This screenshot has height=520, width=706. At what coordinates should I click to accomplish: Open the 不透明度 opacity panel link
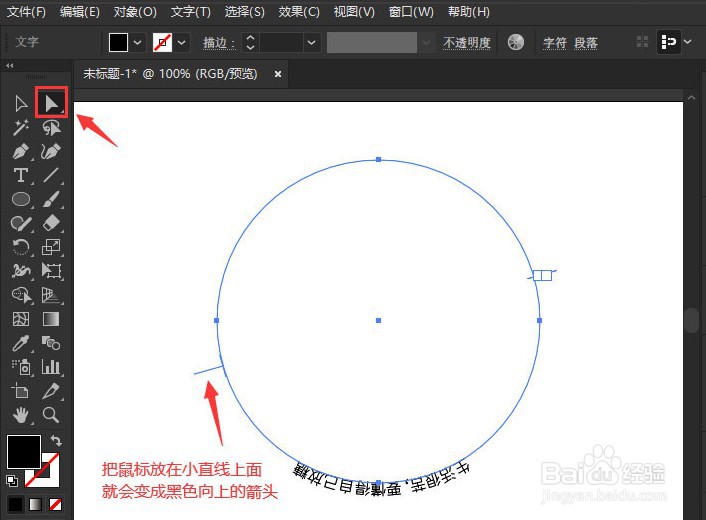tap(466, 43)
